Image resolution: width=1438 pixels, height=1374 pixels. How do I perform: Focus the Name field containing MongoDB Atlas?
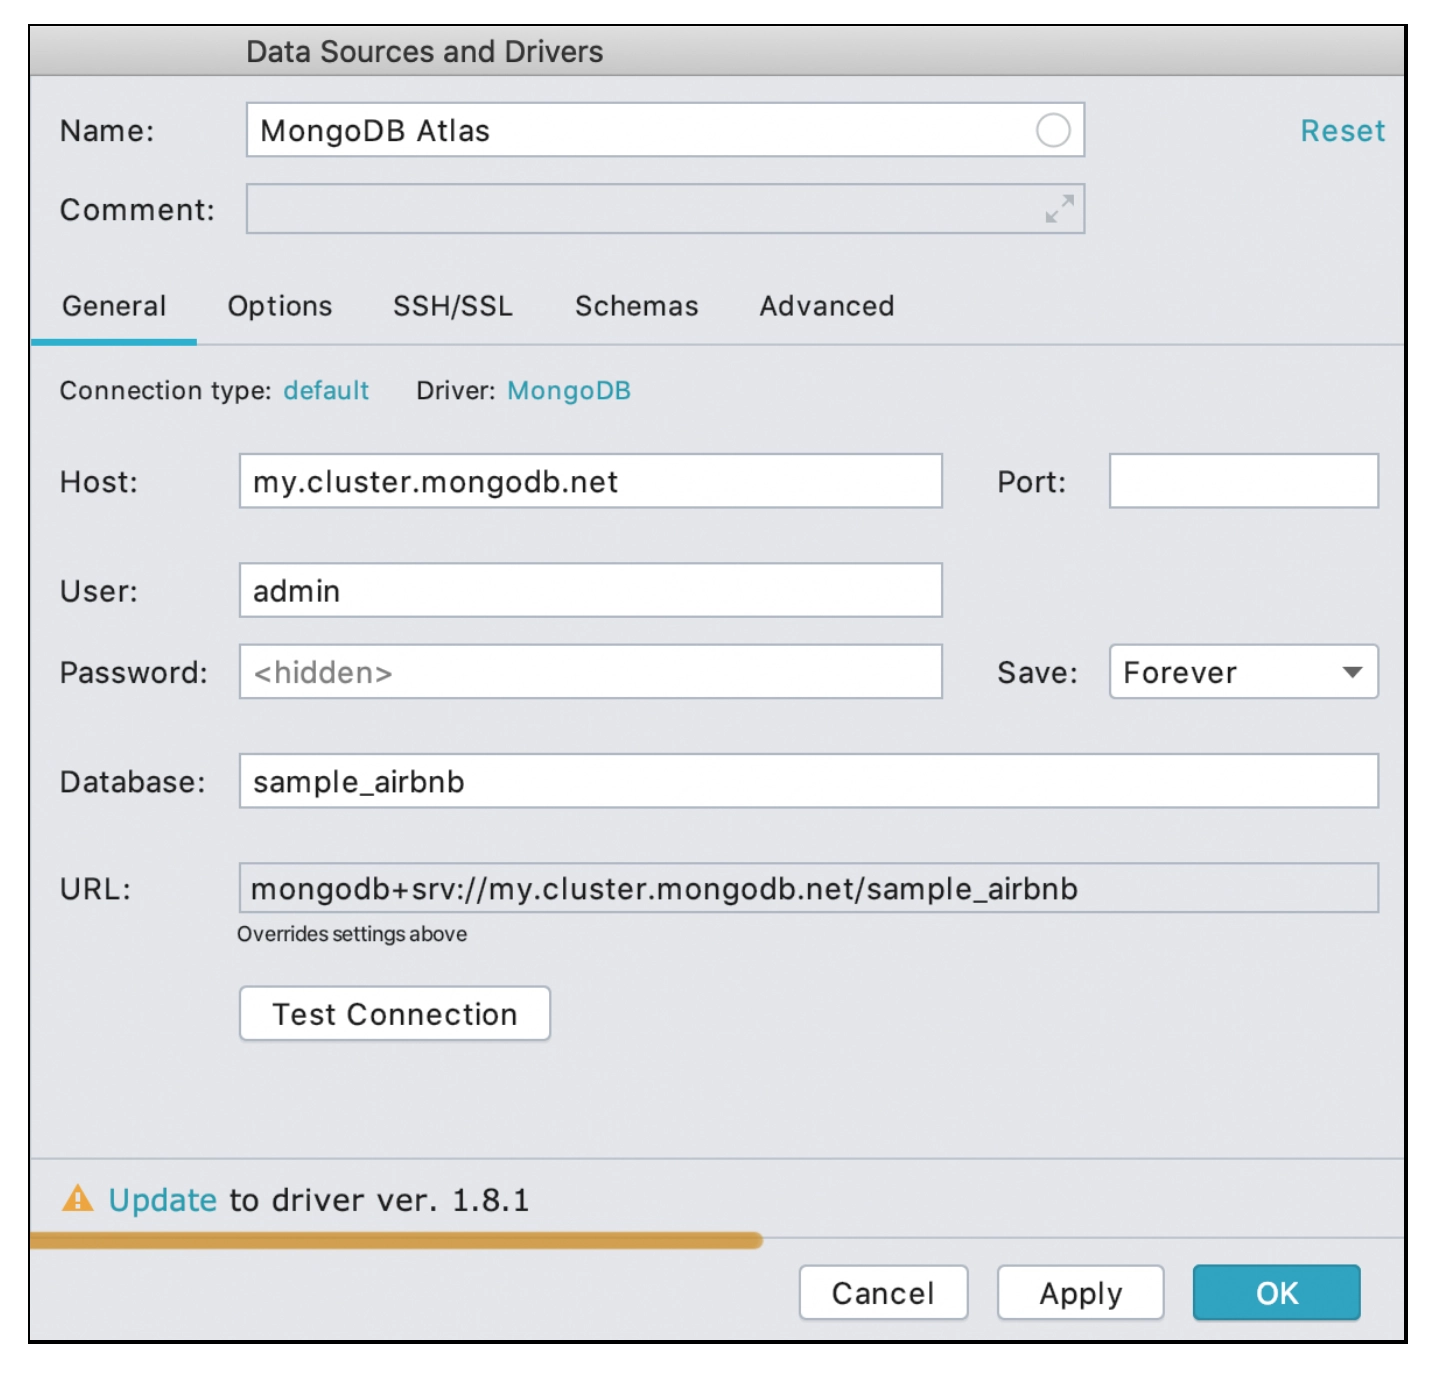click(x=665, y=130)
